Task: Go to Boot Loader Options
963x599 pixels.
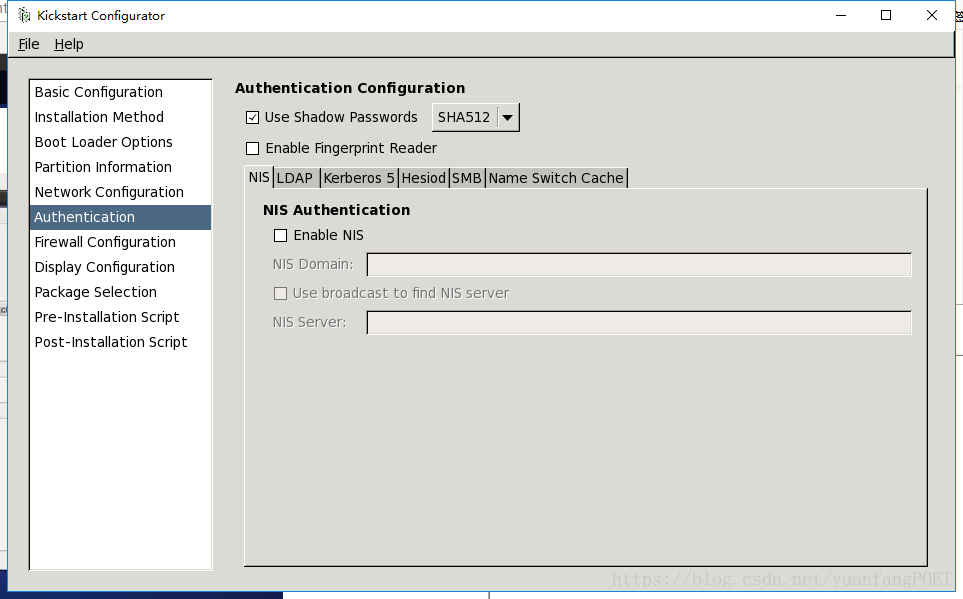Action: point(120,143)
